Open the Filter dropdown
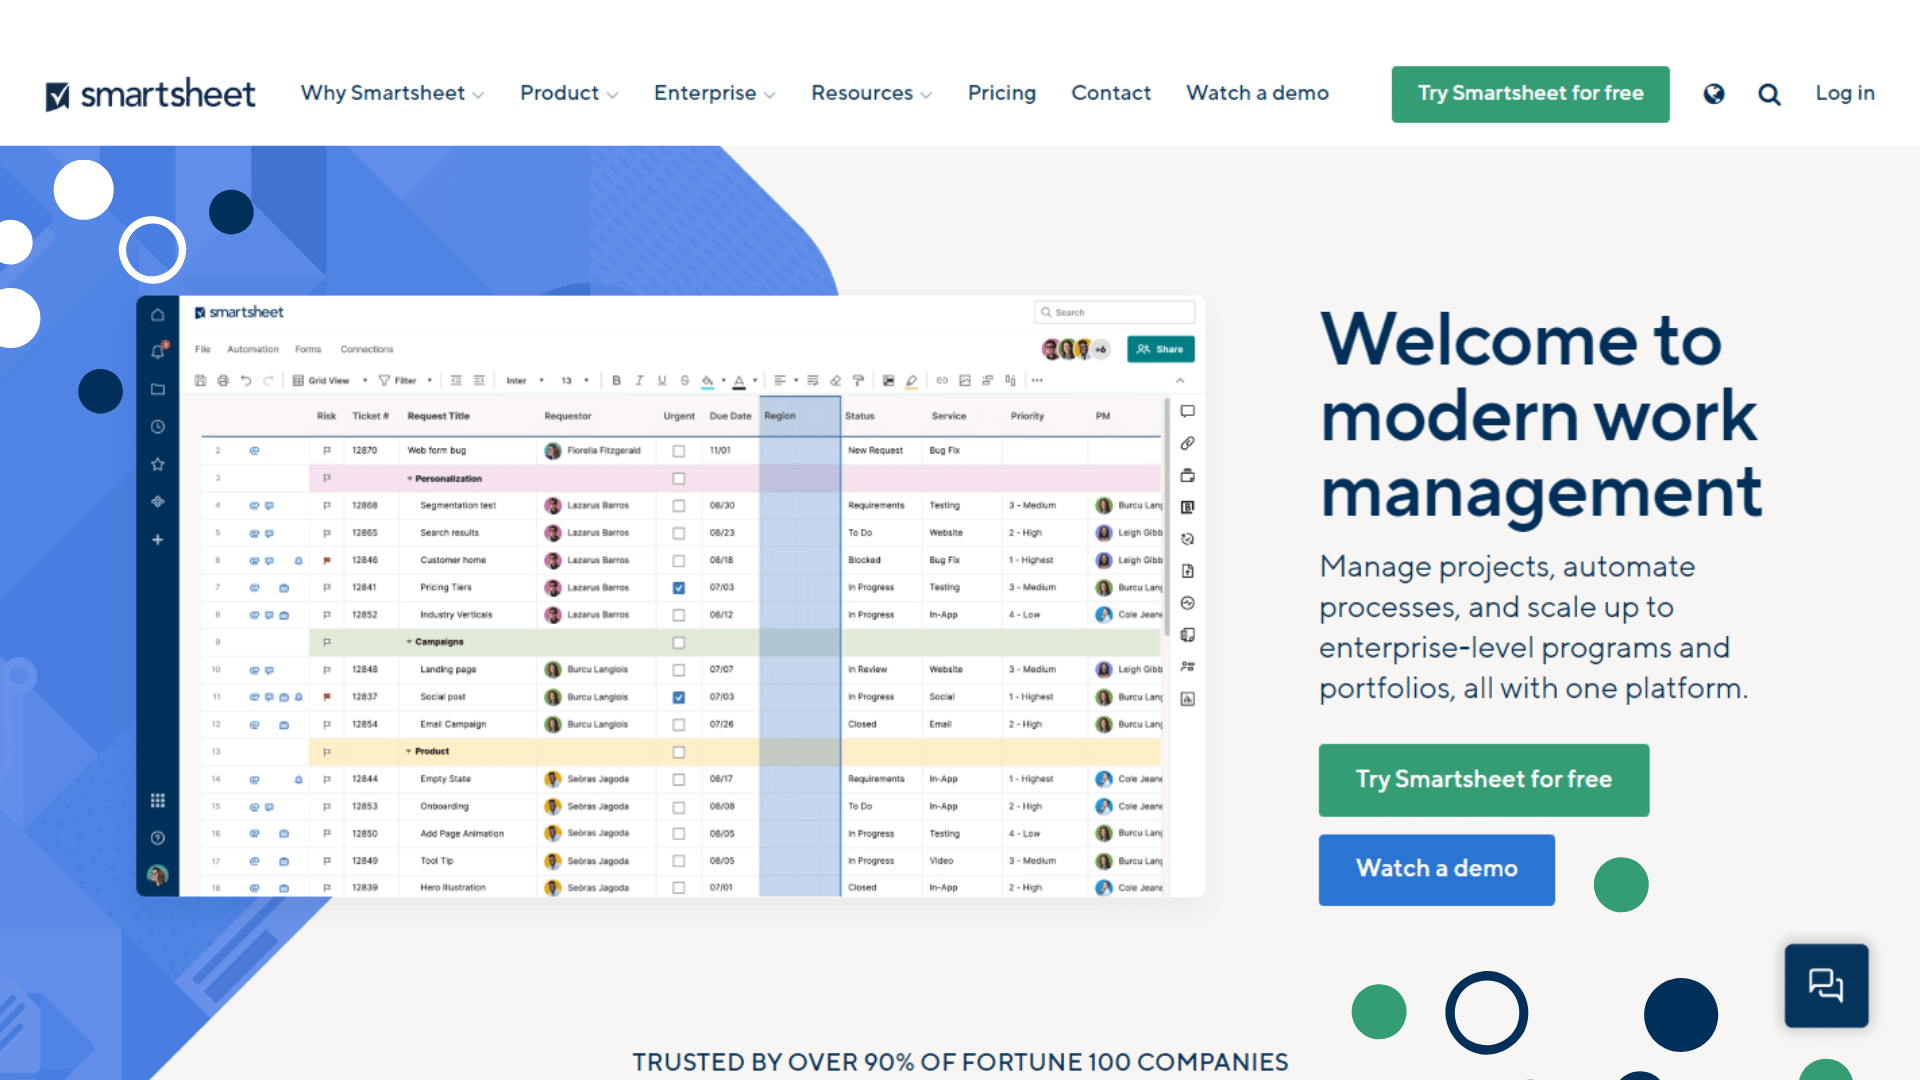 405,380
